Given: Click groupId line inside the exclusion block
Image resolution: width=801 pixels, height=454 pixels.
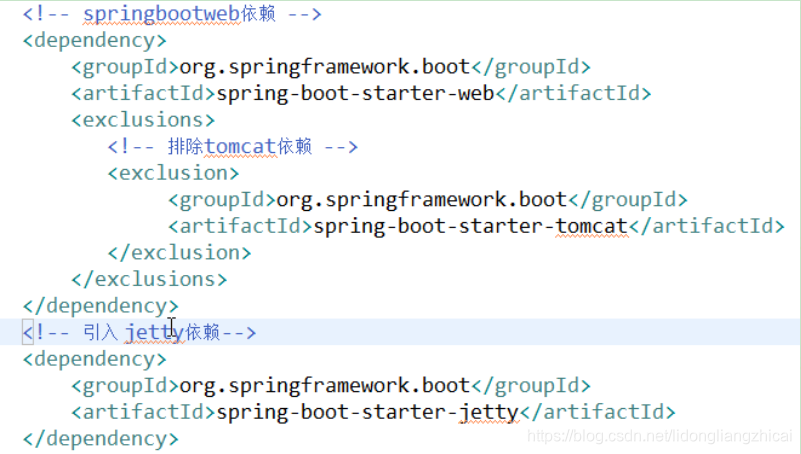Looking at the screenshot, I should coord(428,200).
